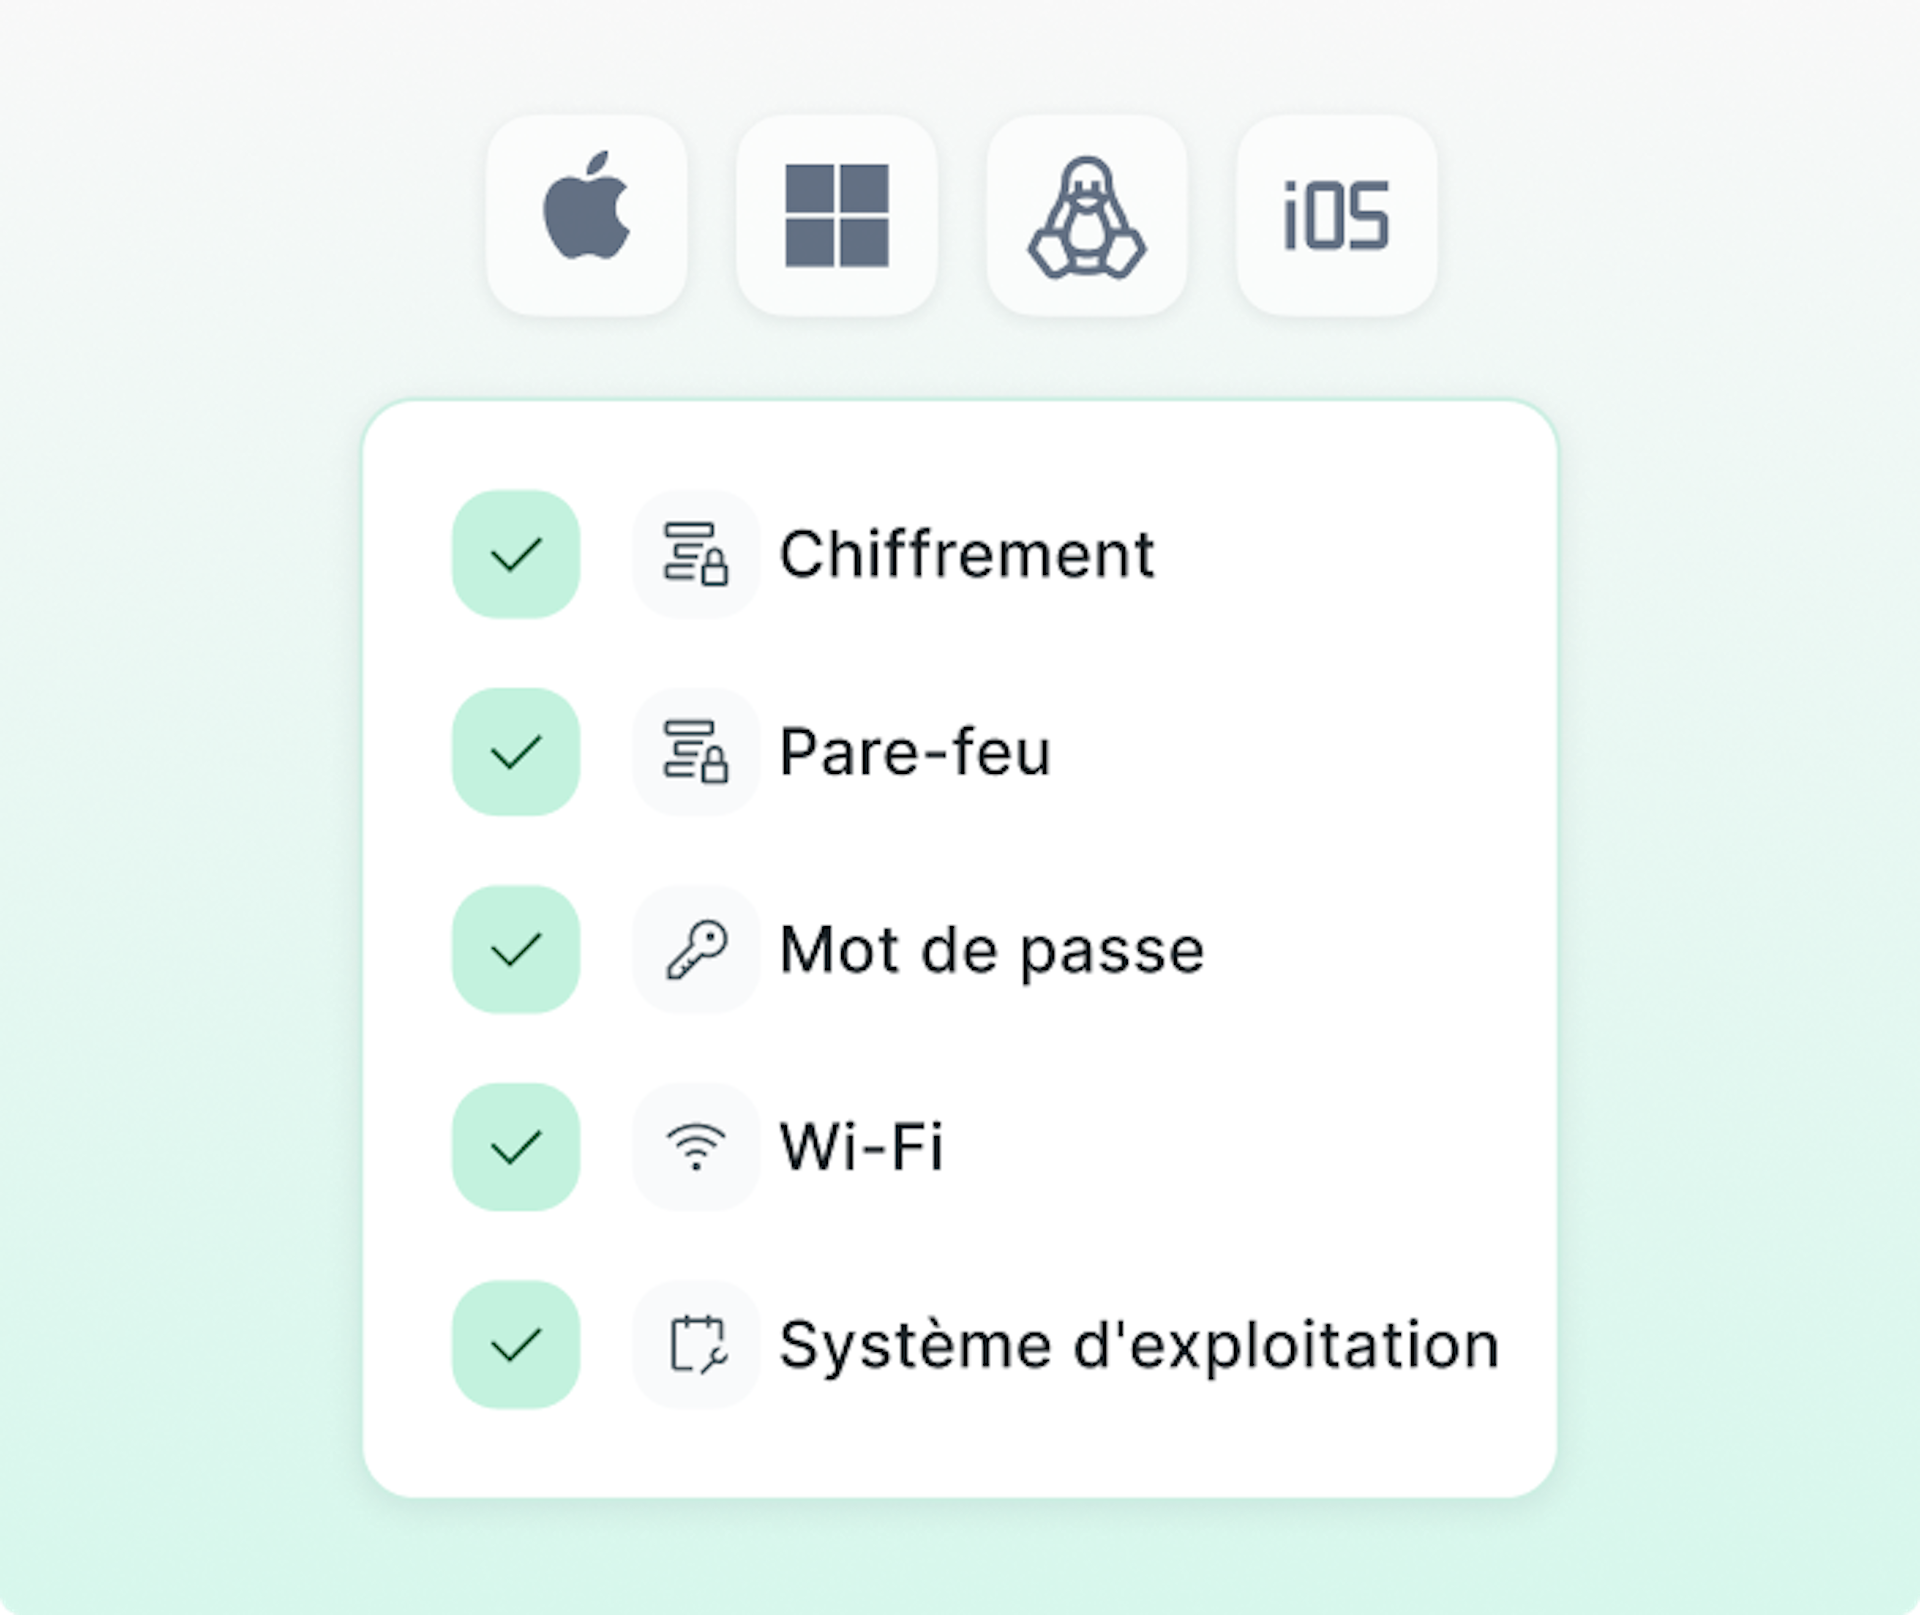
Task: Select the Apple macOS platform icon
Action: (587, 215)
